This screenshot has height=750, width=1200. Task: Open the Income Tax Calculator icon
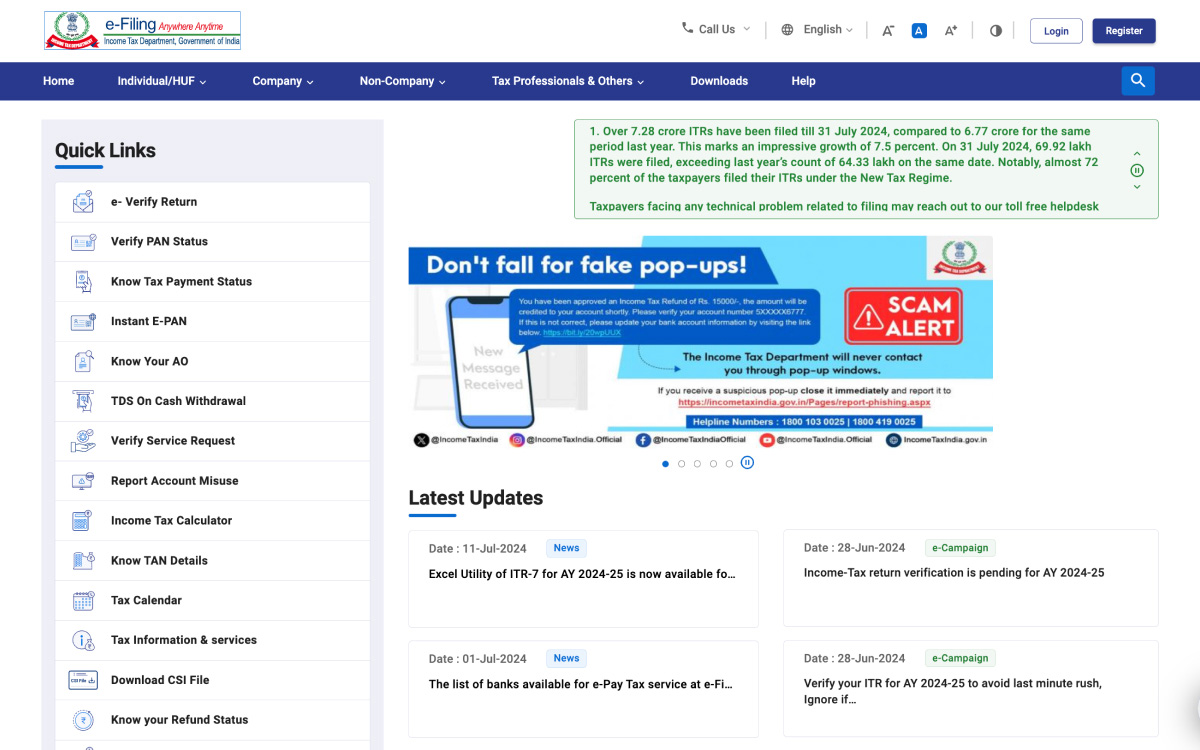point(83,520)
